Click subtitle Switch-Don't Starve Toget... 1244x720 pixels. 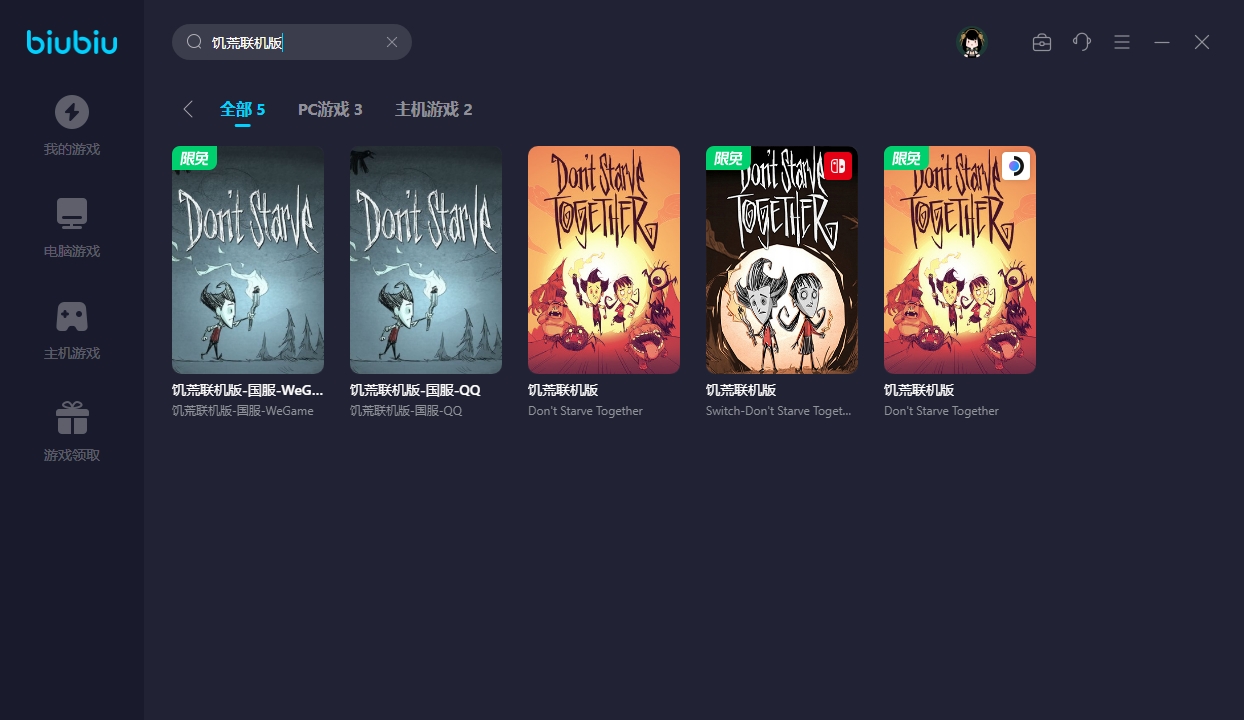point(779,411)
